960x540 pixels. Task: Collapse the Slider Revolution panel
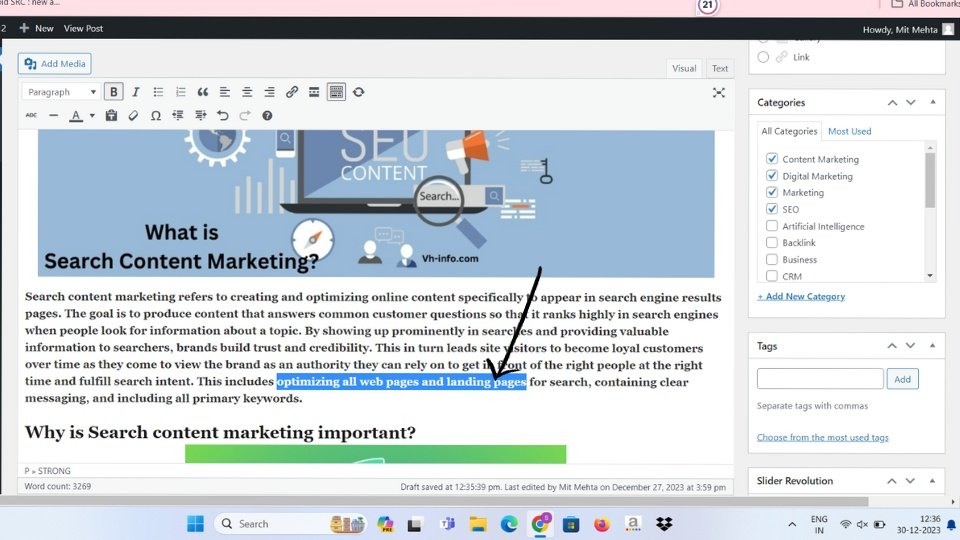click(932, 481)
